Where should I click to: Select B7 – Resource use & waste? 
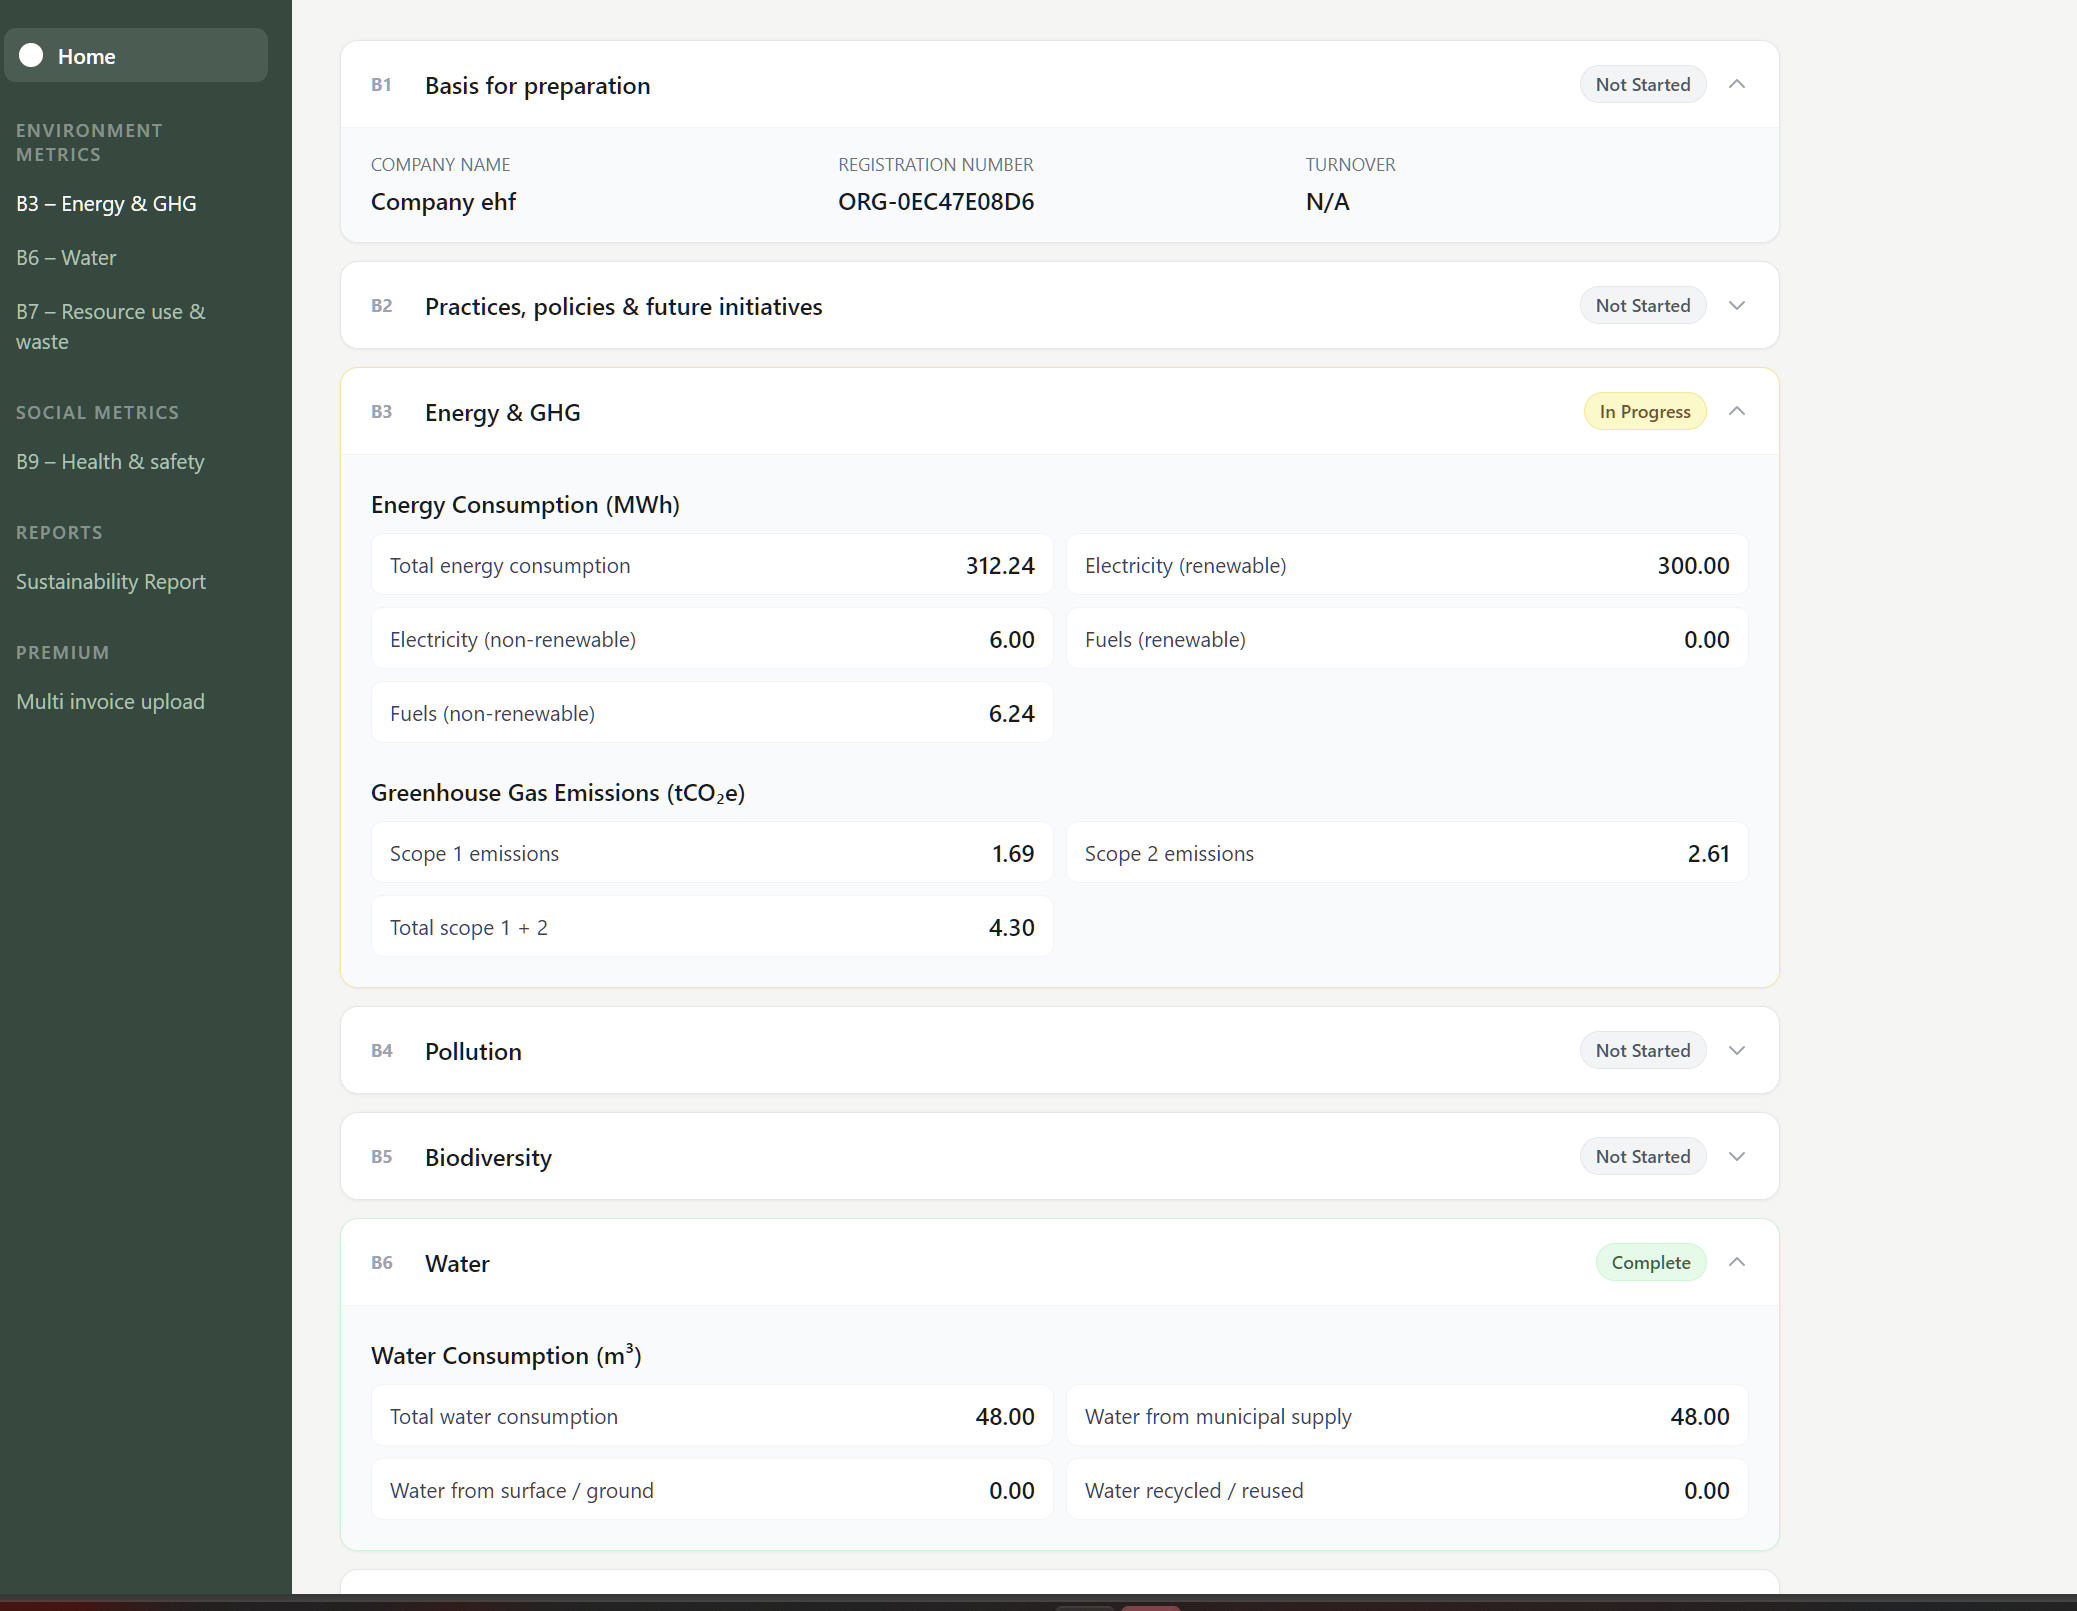click(110, 326)
